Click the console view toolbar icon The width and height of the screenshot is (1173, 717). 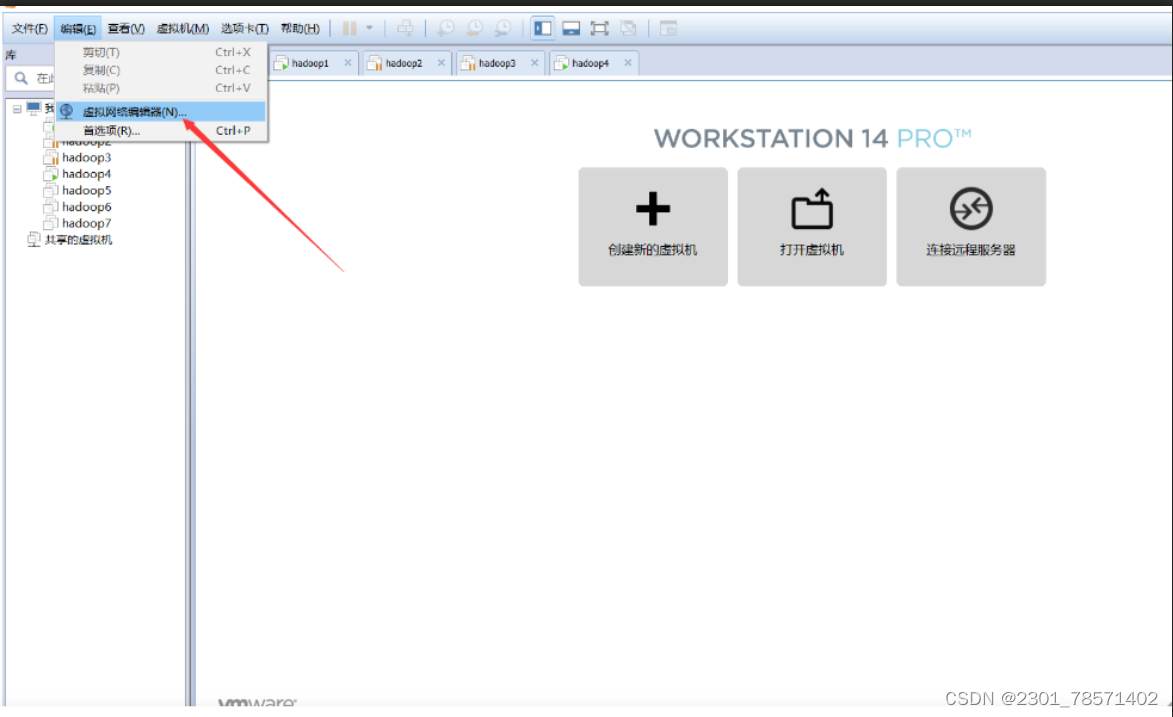pyautogui.click(x=668, y=28)
